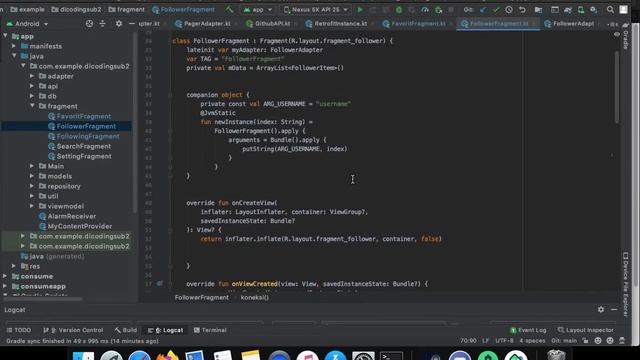This screenshot has height=360, width=640.
Task: Click override gutter icon beside onViewCreated
Action: pos(160,283)
